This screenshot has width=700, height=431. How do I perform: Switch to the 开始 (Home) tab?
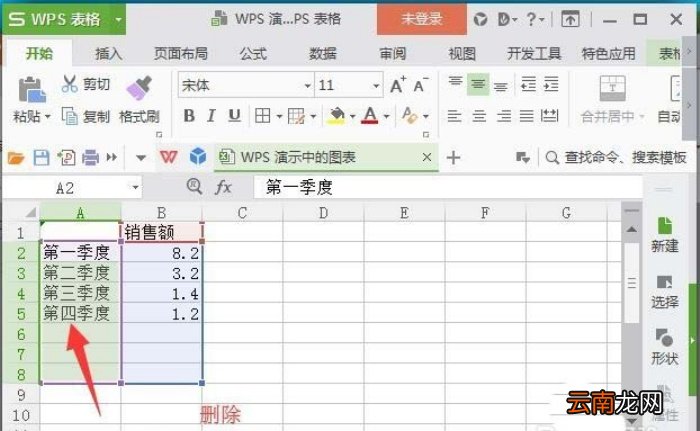pyautogui.click(x=39, y=54)
